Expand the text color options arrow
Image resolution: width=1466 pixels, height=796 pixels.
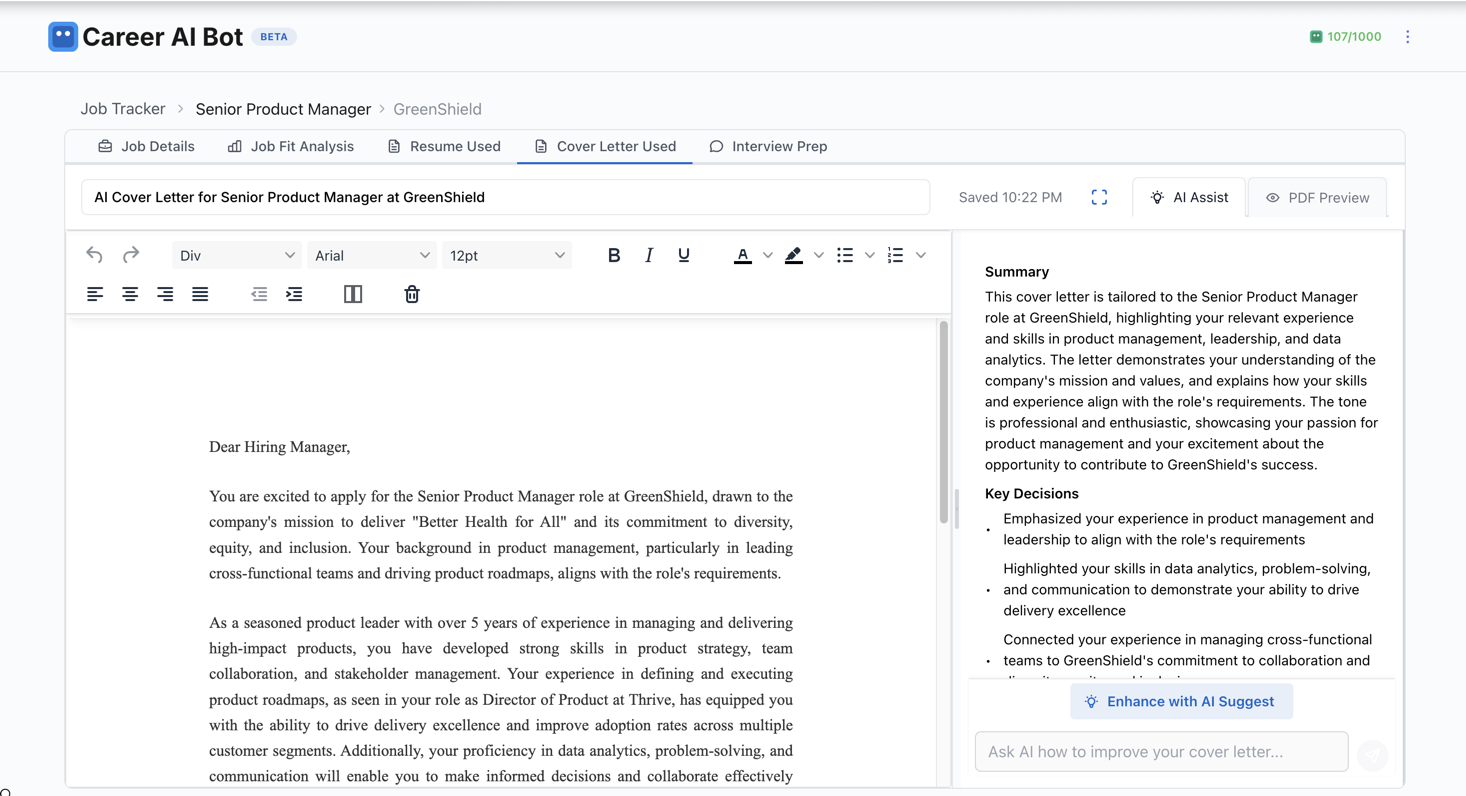click(x=768, y=255)
